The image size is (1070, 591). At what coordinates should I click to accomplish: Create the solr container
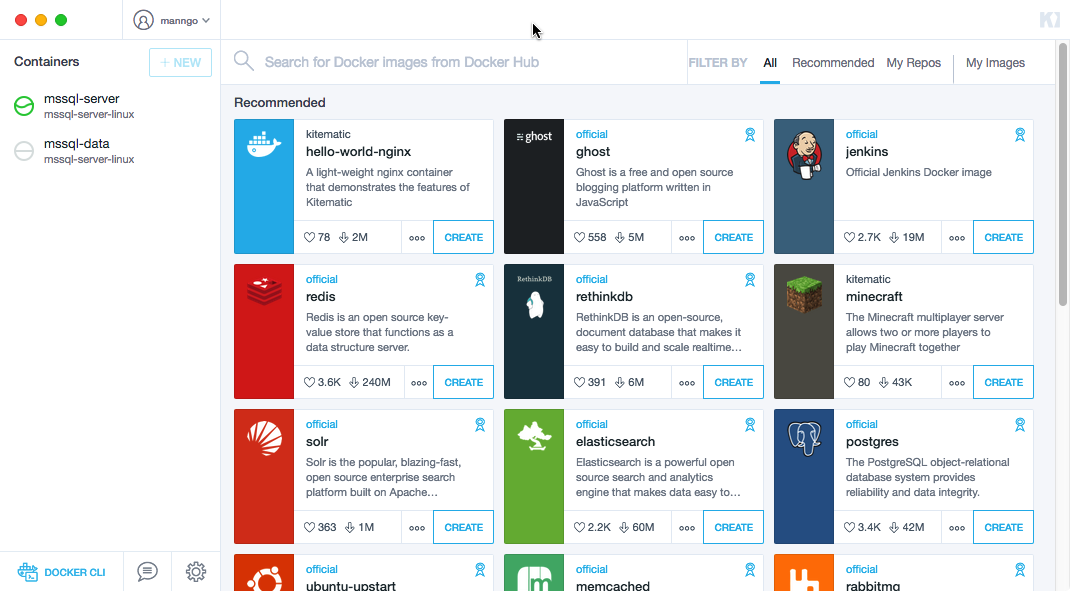(x=463, y=528)
